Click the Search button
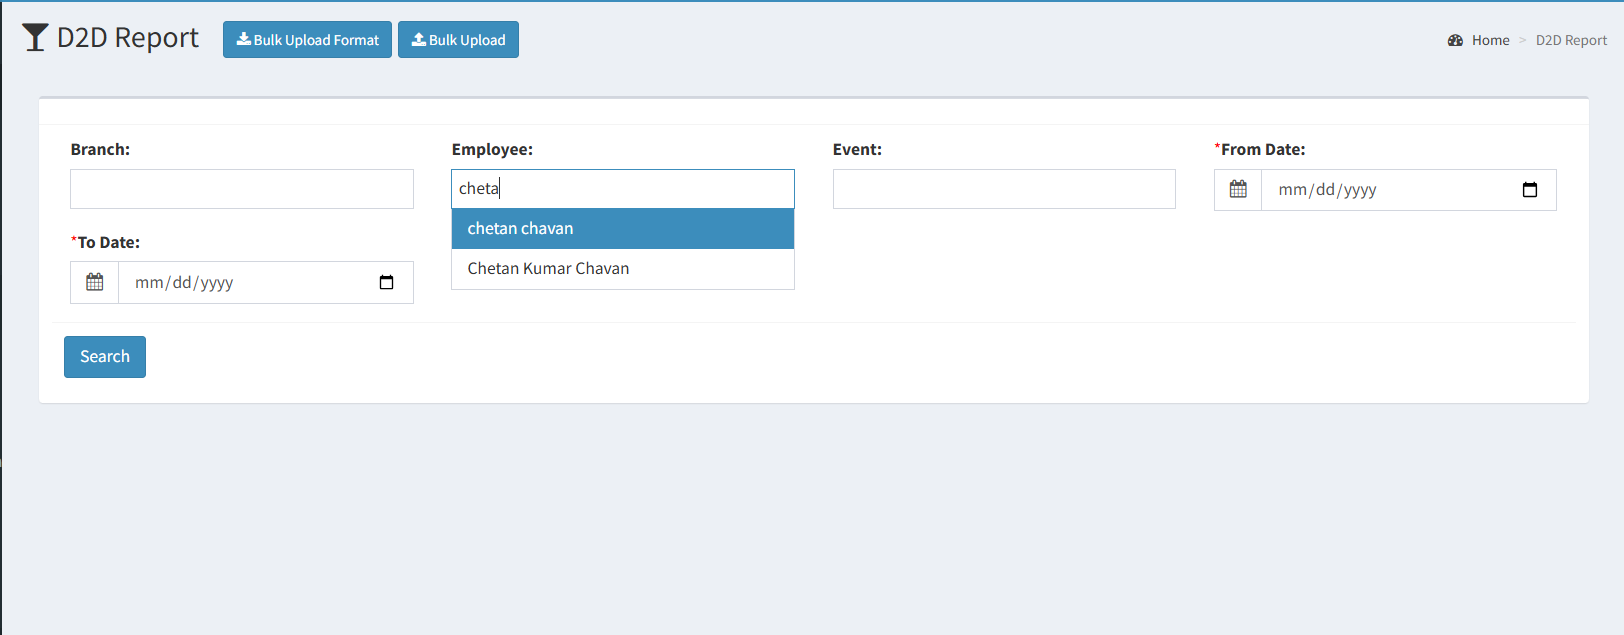Viewport: 1624px width, 635px height. [x=105, y=357]
